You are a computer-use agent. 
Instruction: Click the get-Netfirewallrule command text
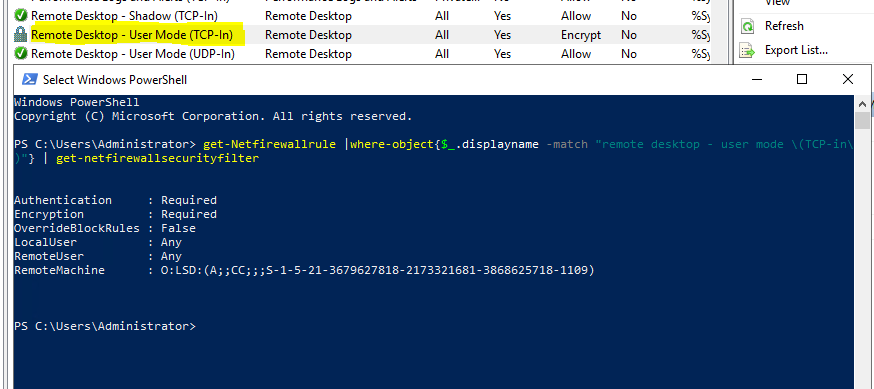point(269,144)
